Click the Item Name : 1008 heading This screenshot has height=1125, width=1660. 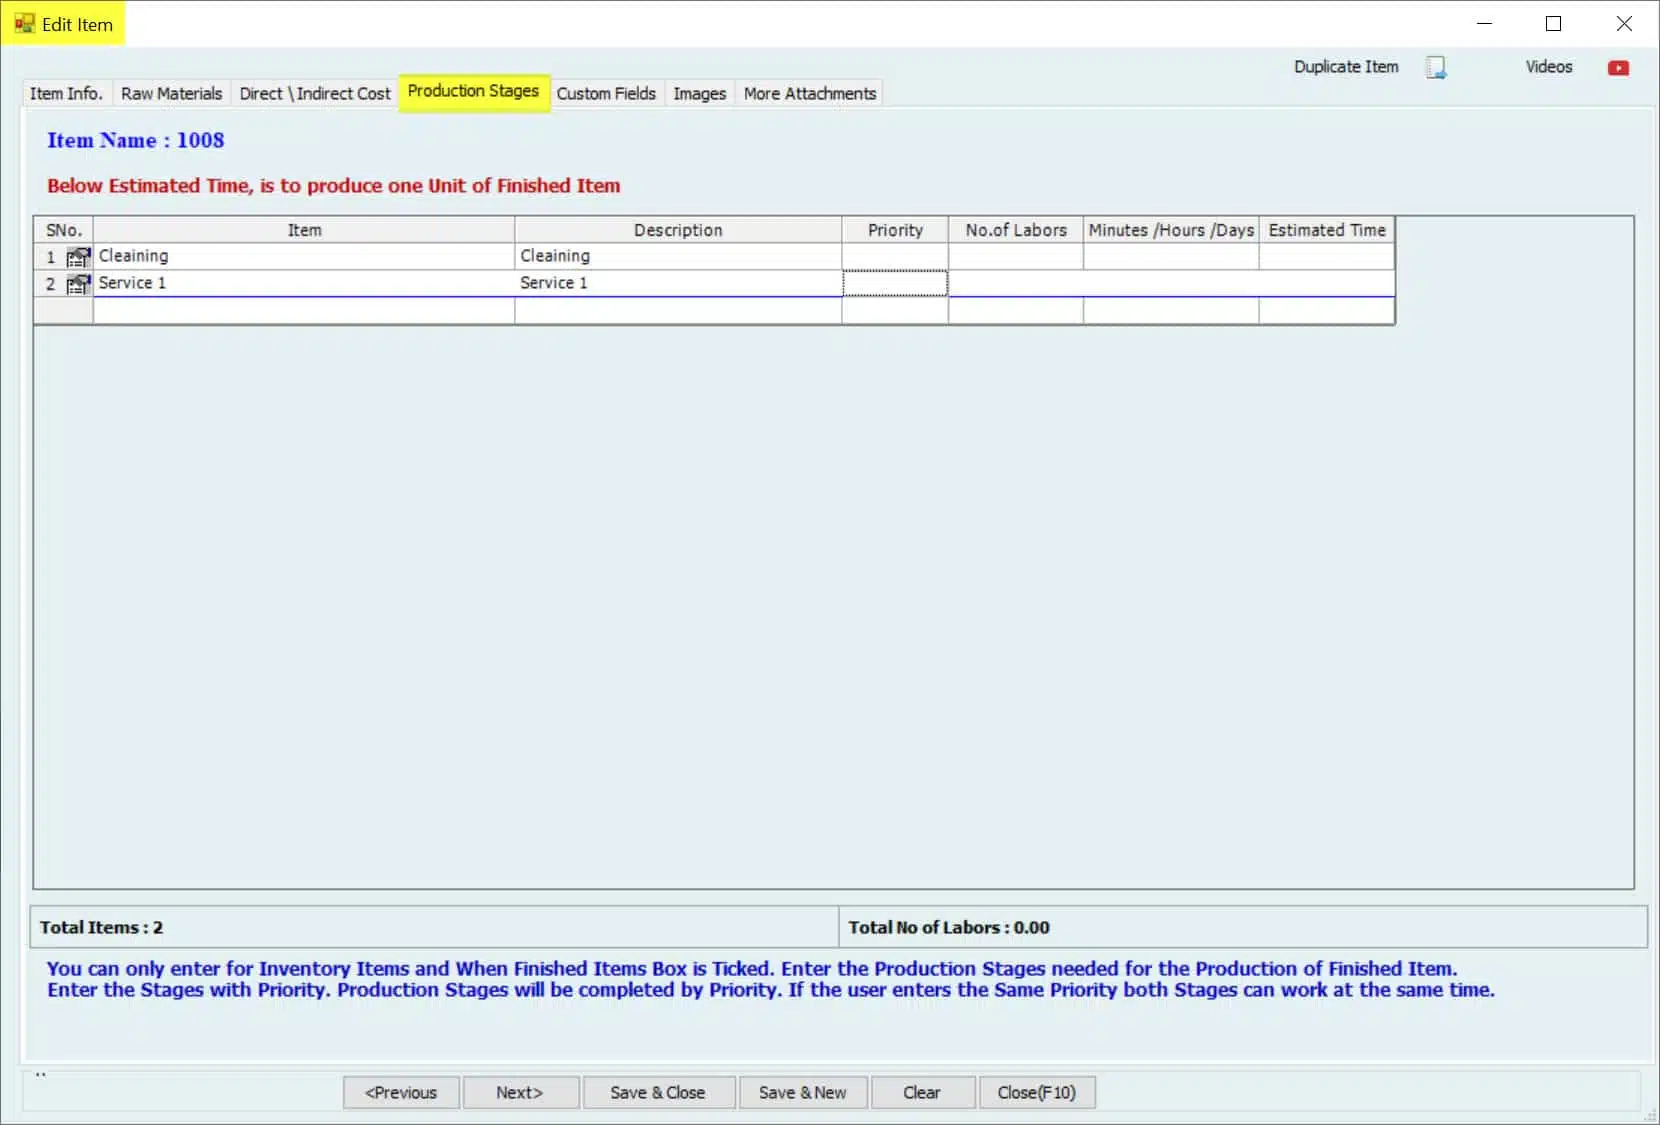click(136, 140)
